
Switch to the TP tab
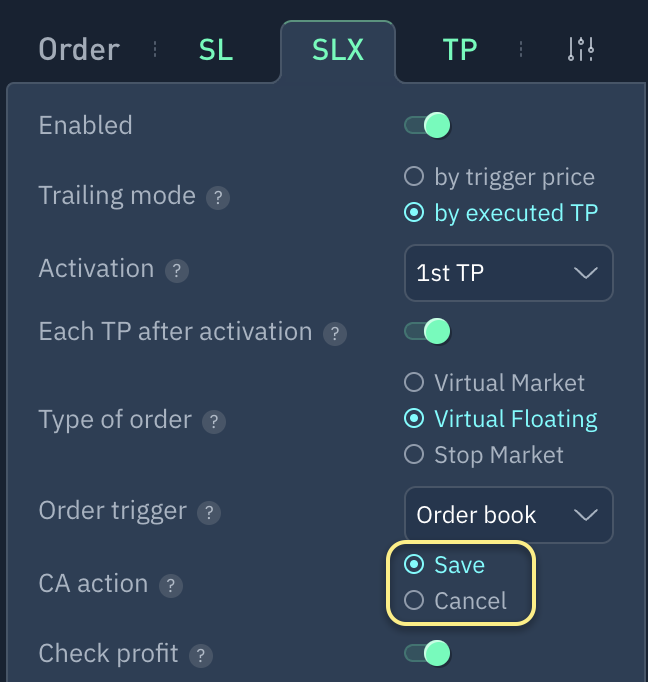point(460,50)
